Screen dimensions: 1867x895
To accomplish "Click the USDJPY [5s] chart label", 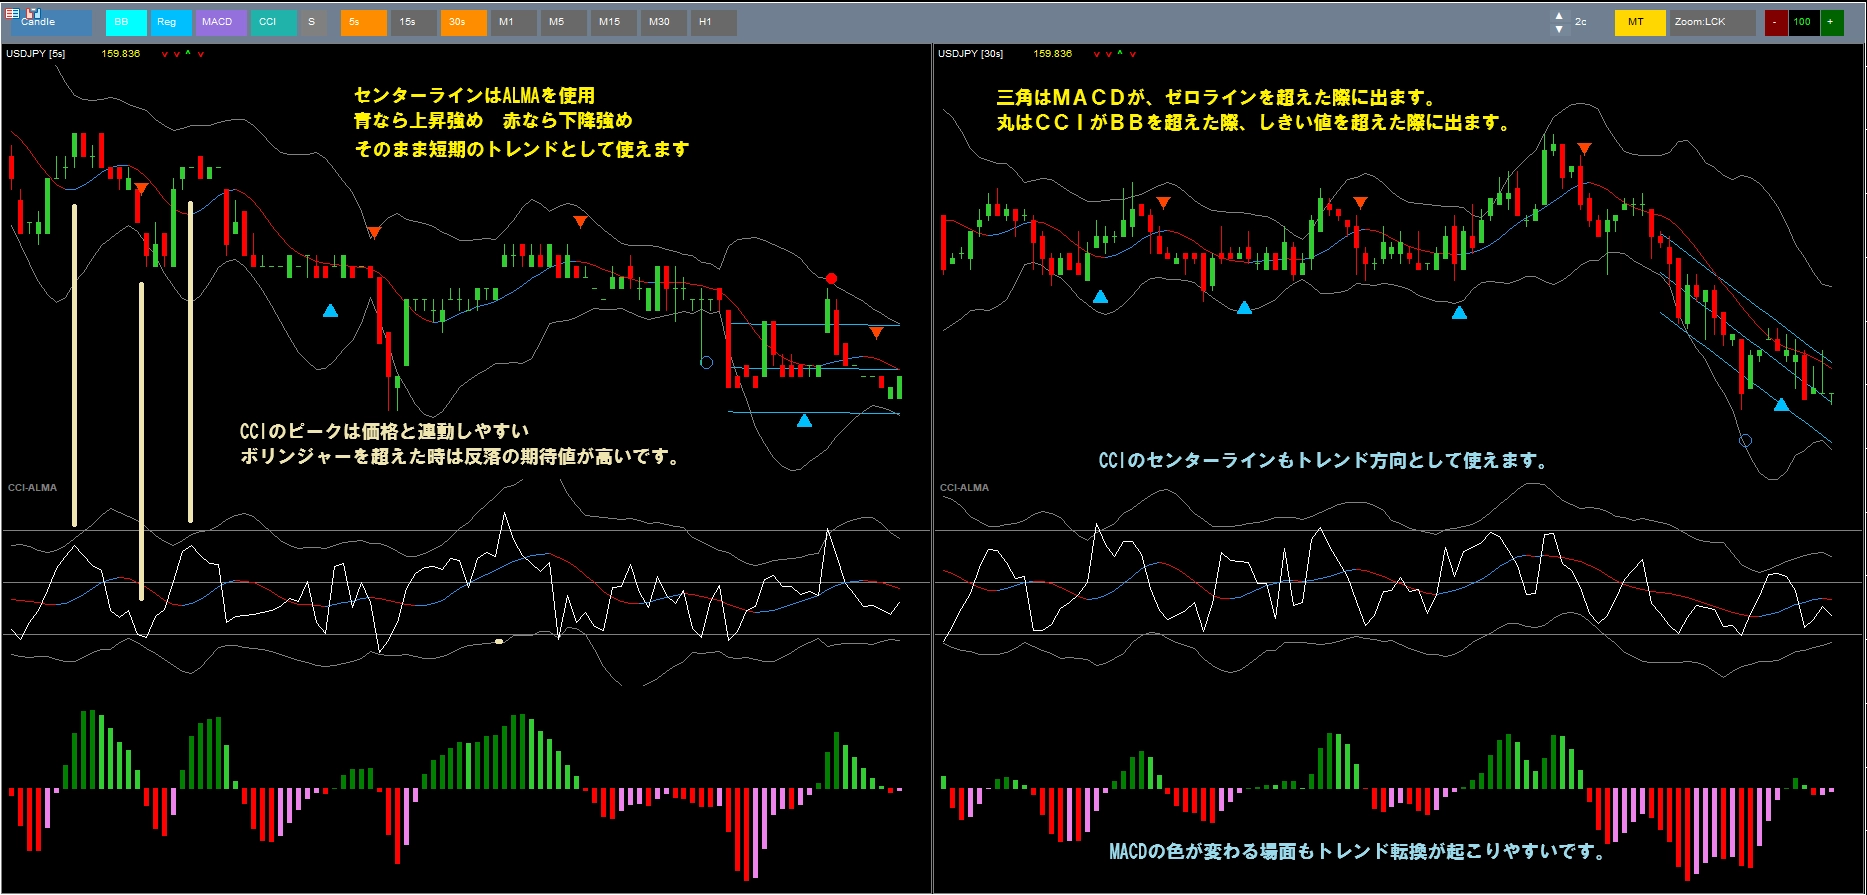I will point(36,54).
